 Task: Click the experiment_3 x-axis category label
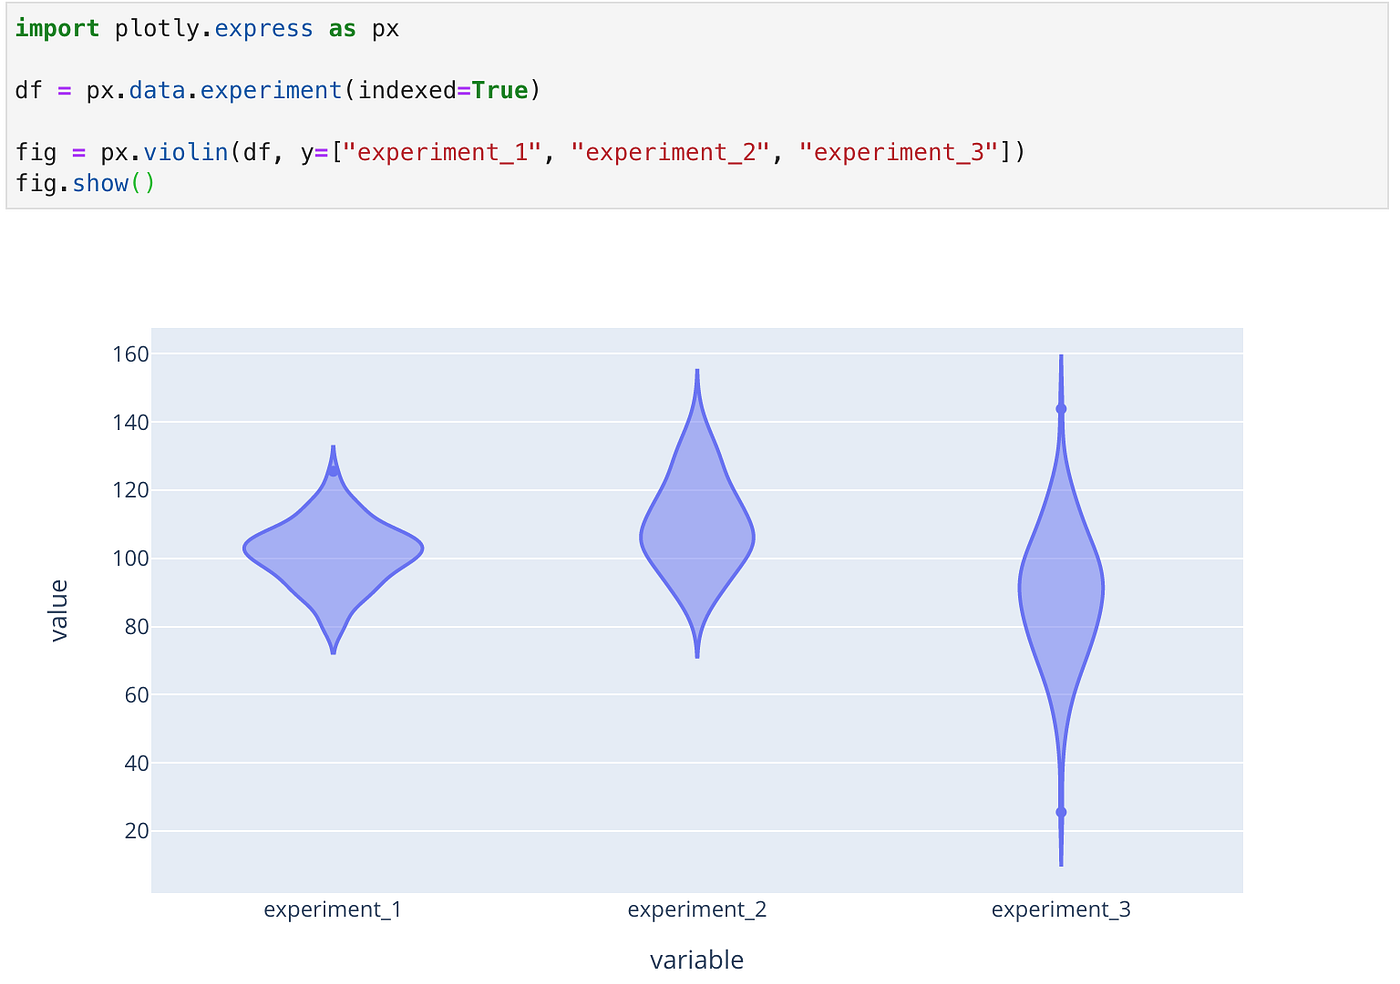tap(1061, 909)
